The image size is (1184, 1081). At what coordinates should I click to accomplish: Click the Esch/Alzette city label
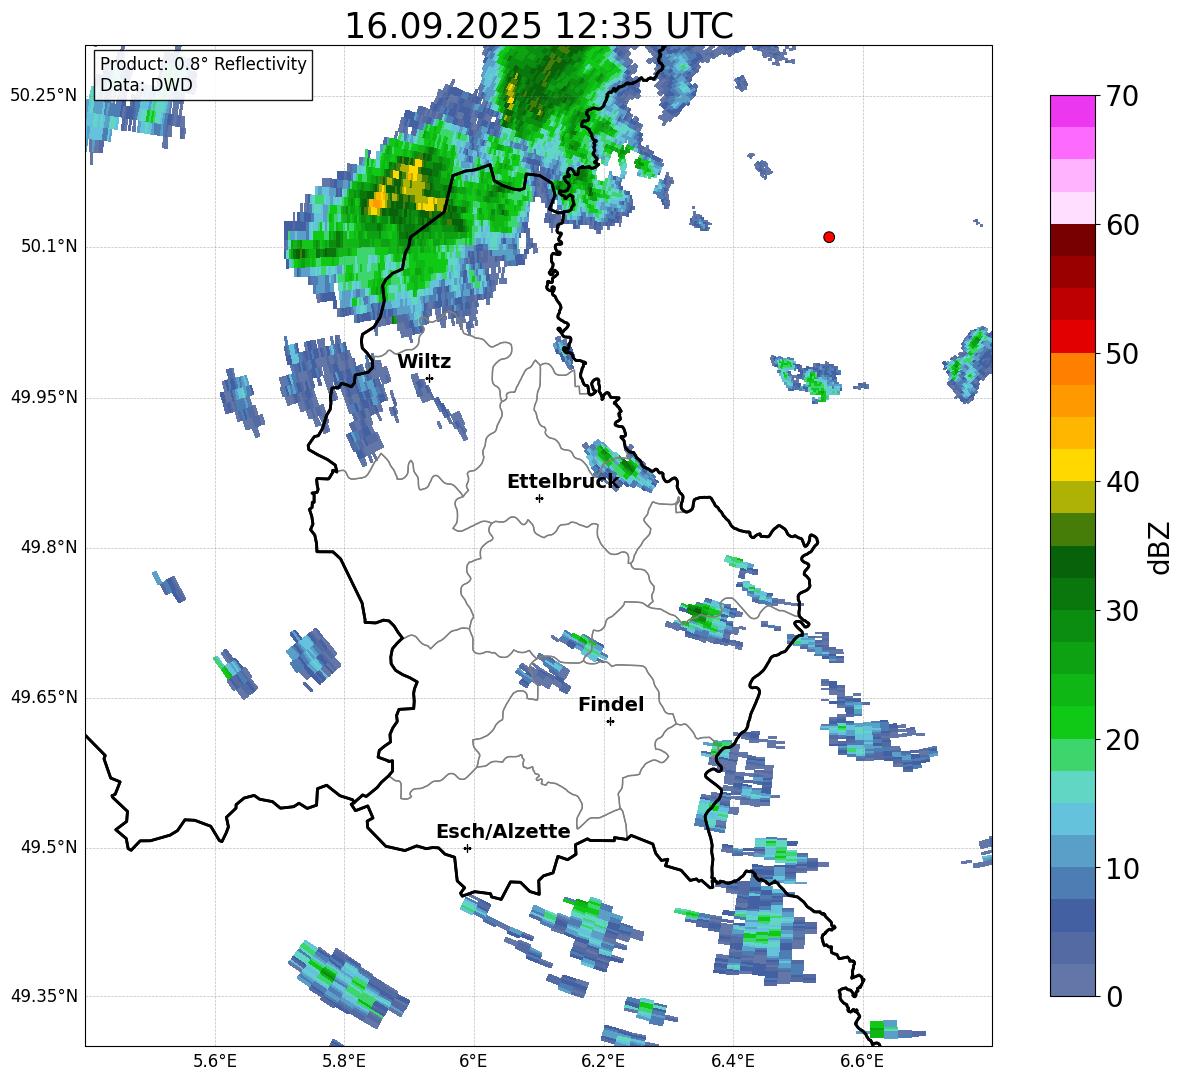(503, 831)
